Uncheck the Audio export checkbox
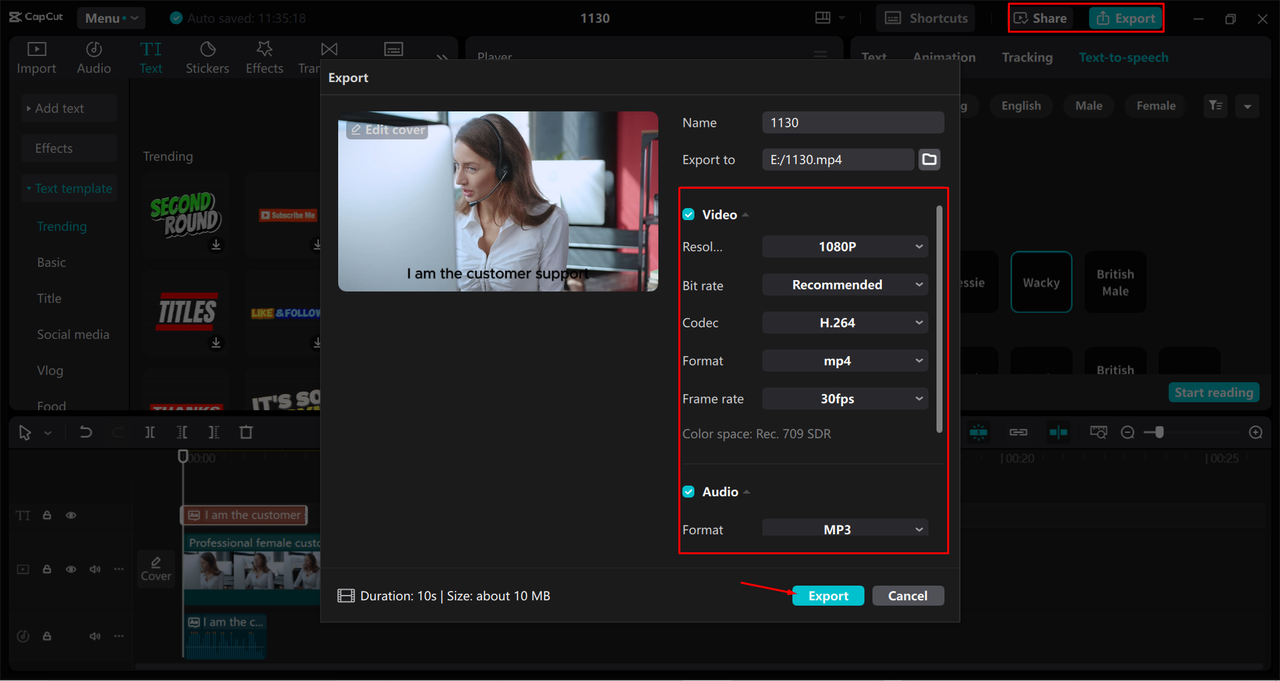Screen dimensions: 1280x681 click(x=688, y=492)
